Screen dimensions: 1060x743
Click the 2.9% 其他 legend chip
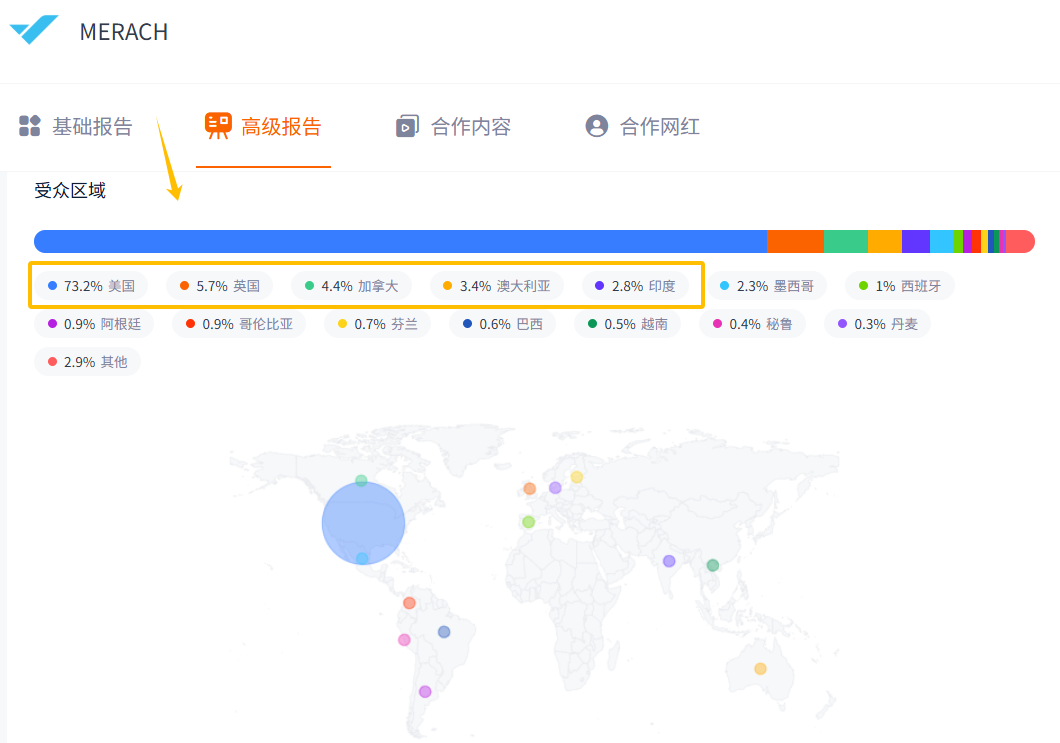pyautogui.click(x=87, y=362)
